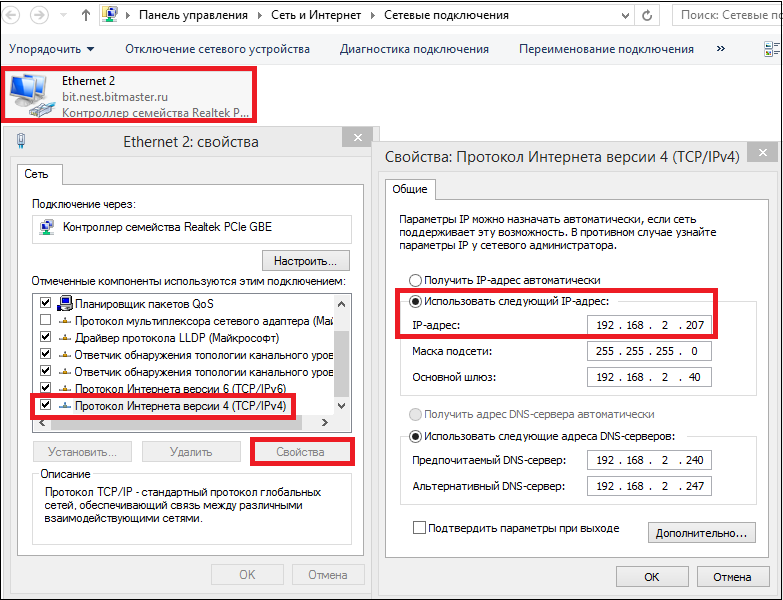Open recent locations dropdown beside Forward arrow
This screenshot has height=600, width=783.
coord(63,15)
